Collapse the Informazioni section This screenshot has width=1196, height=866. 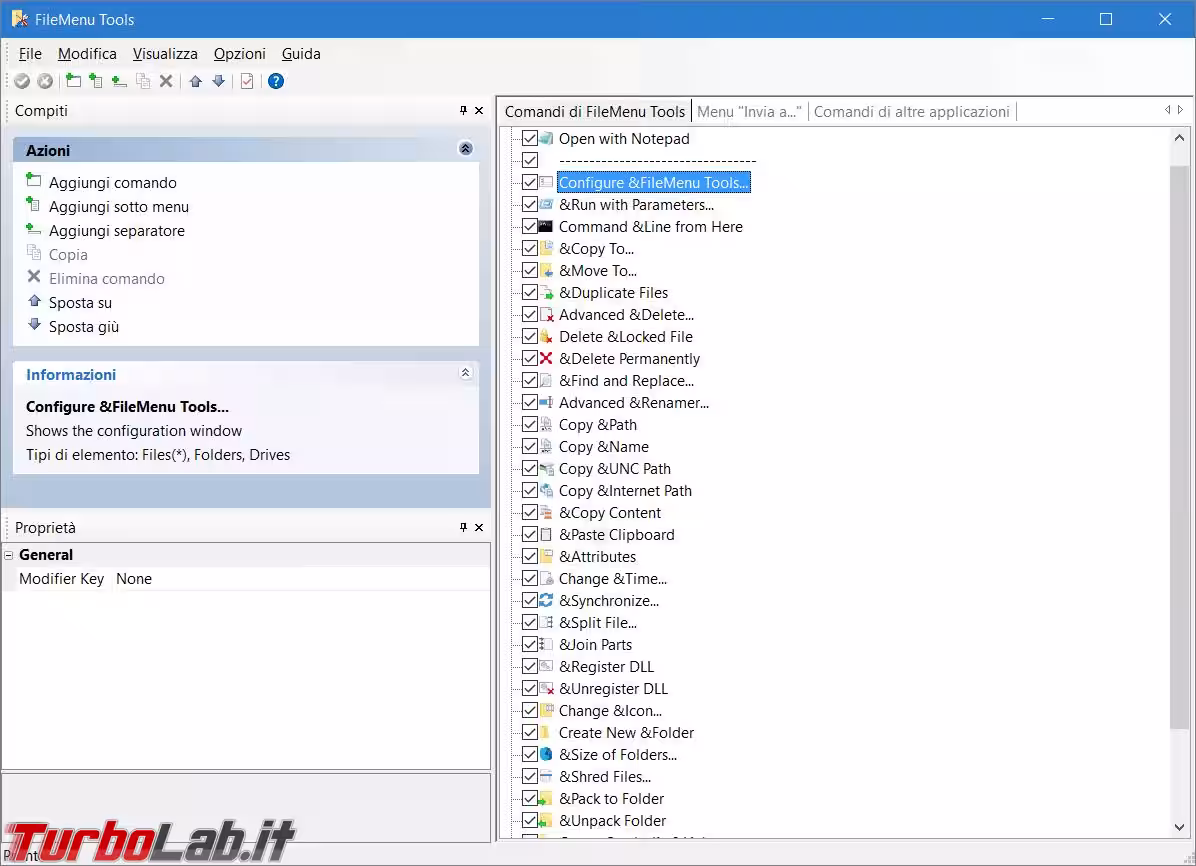pyautogui.click(x=465, y=373)
